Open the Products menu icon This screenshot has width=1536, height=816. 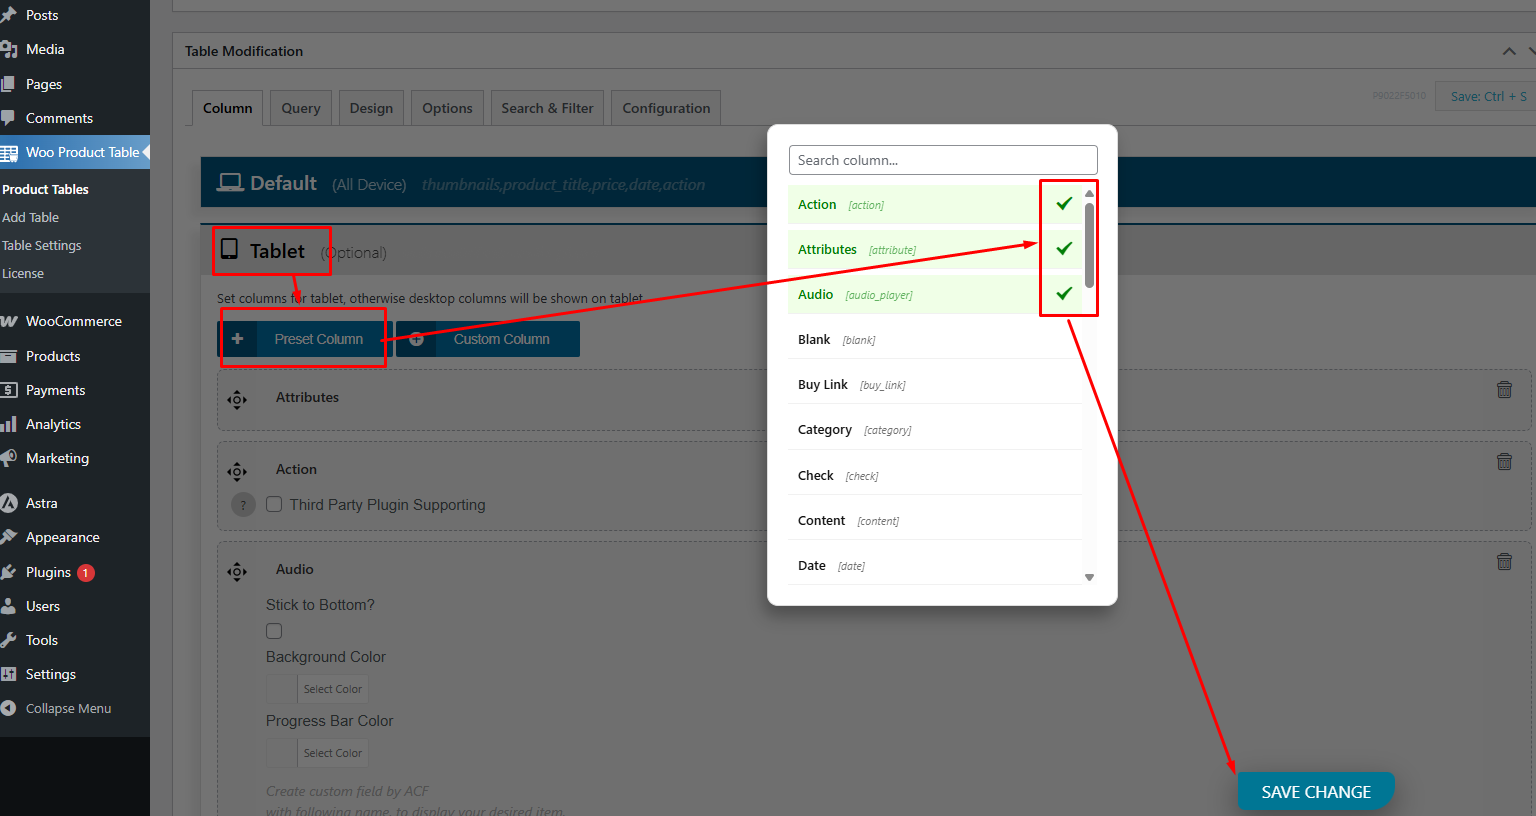coord(9,356)
